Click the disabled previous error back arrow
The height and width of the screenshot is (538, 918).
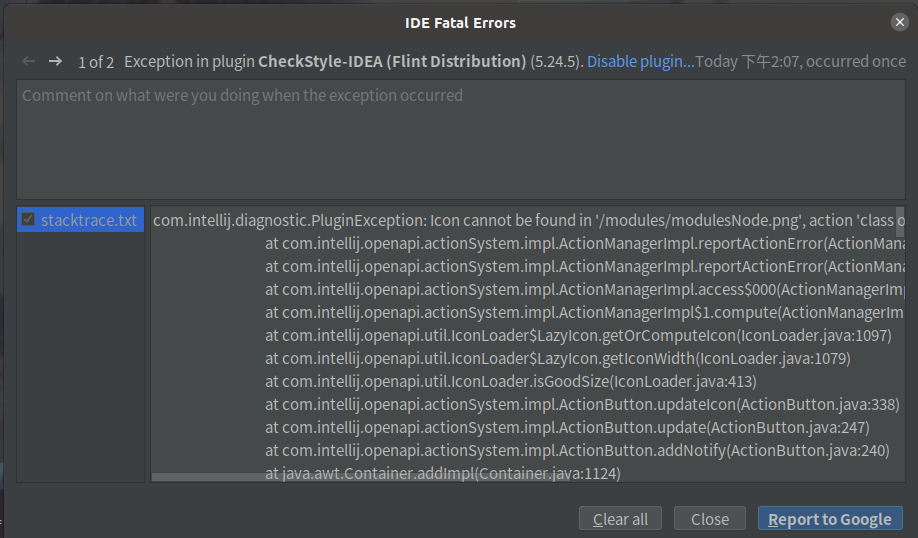[29, 61]
